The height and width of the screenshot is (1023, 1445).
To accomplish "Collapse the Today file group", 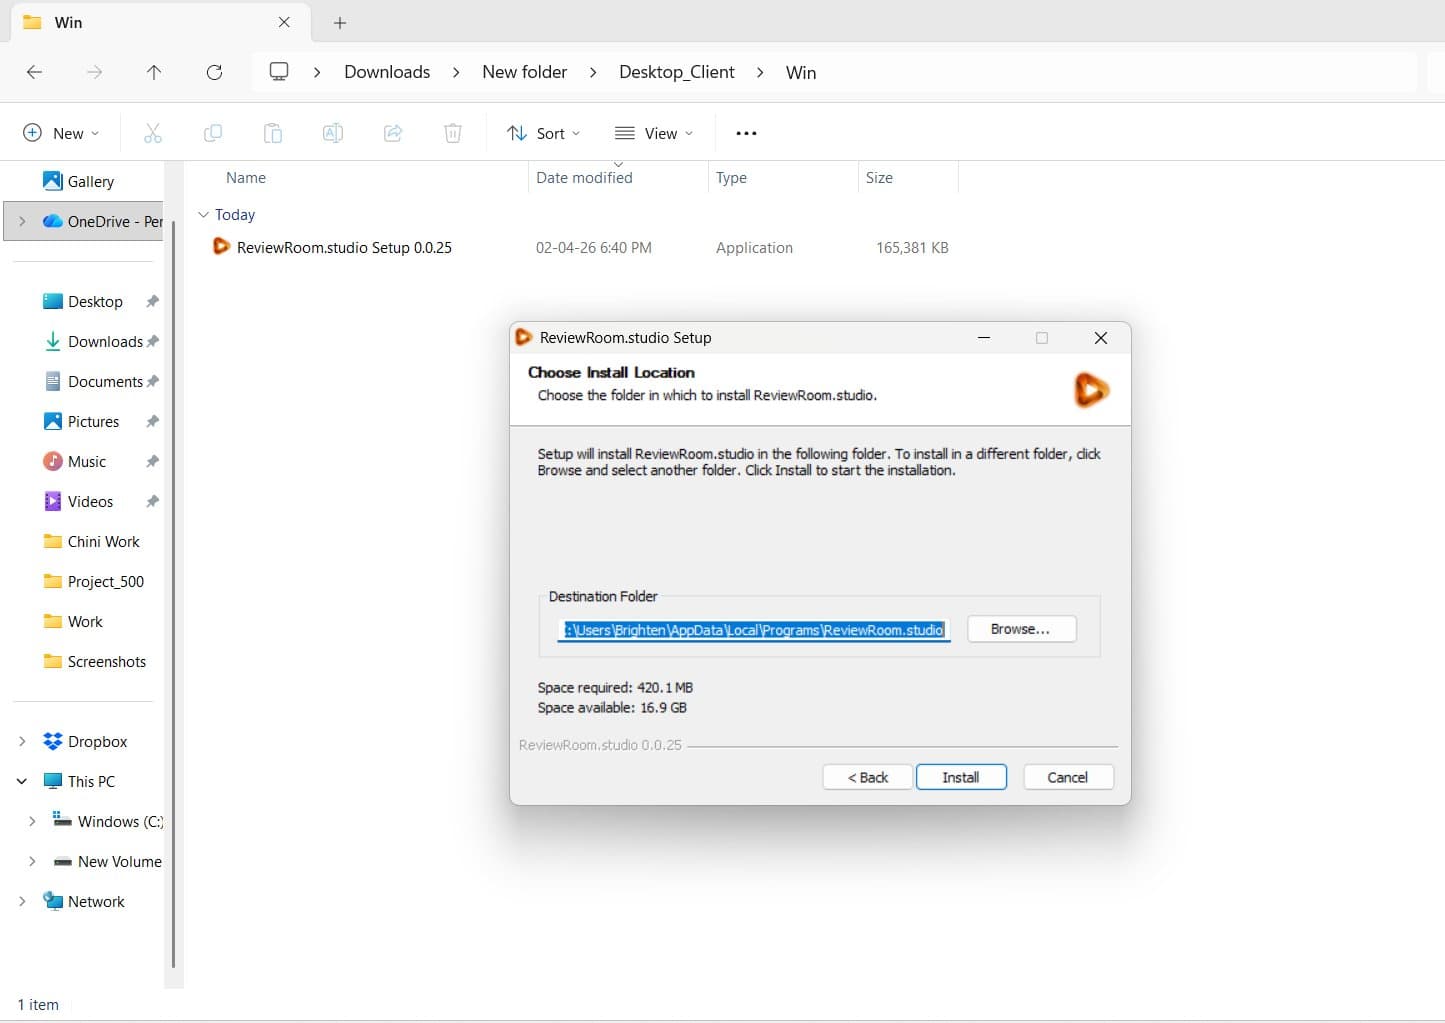I will 203,214.
